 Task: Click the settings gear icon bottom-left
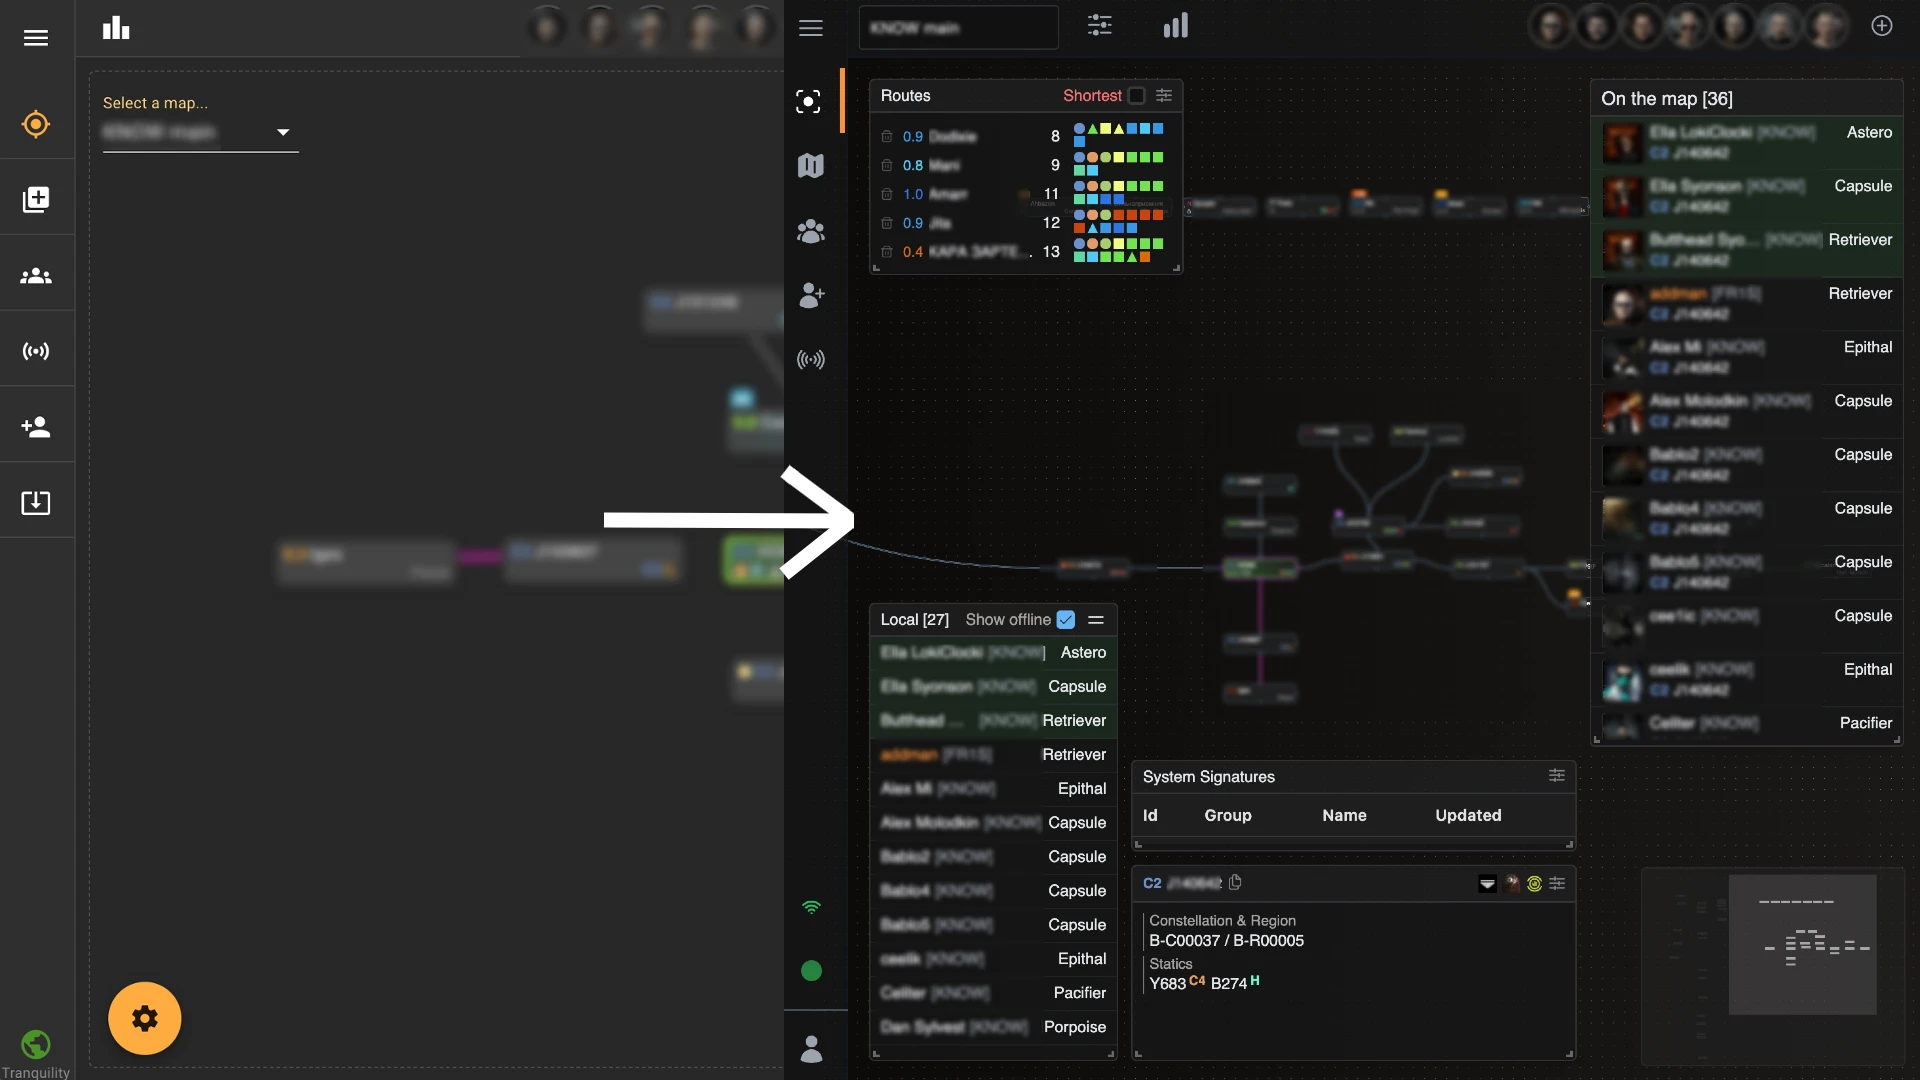(144, 1015)
